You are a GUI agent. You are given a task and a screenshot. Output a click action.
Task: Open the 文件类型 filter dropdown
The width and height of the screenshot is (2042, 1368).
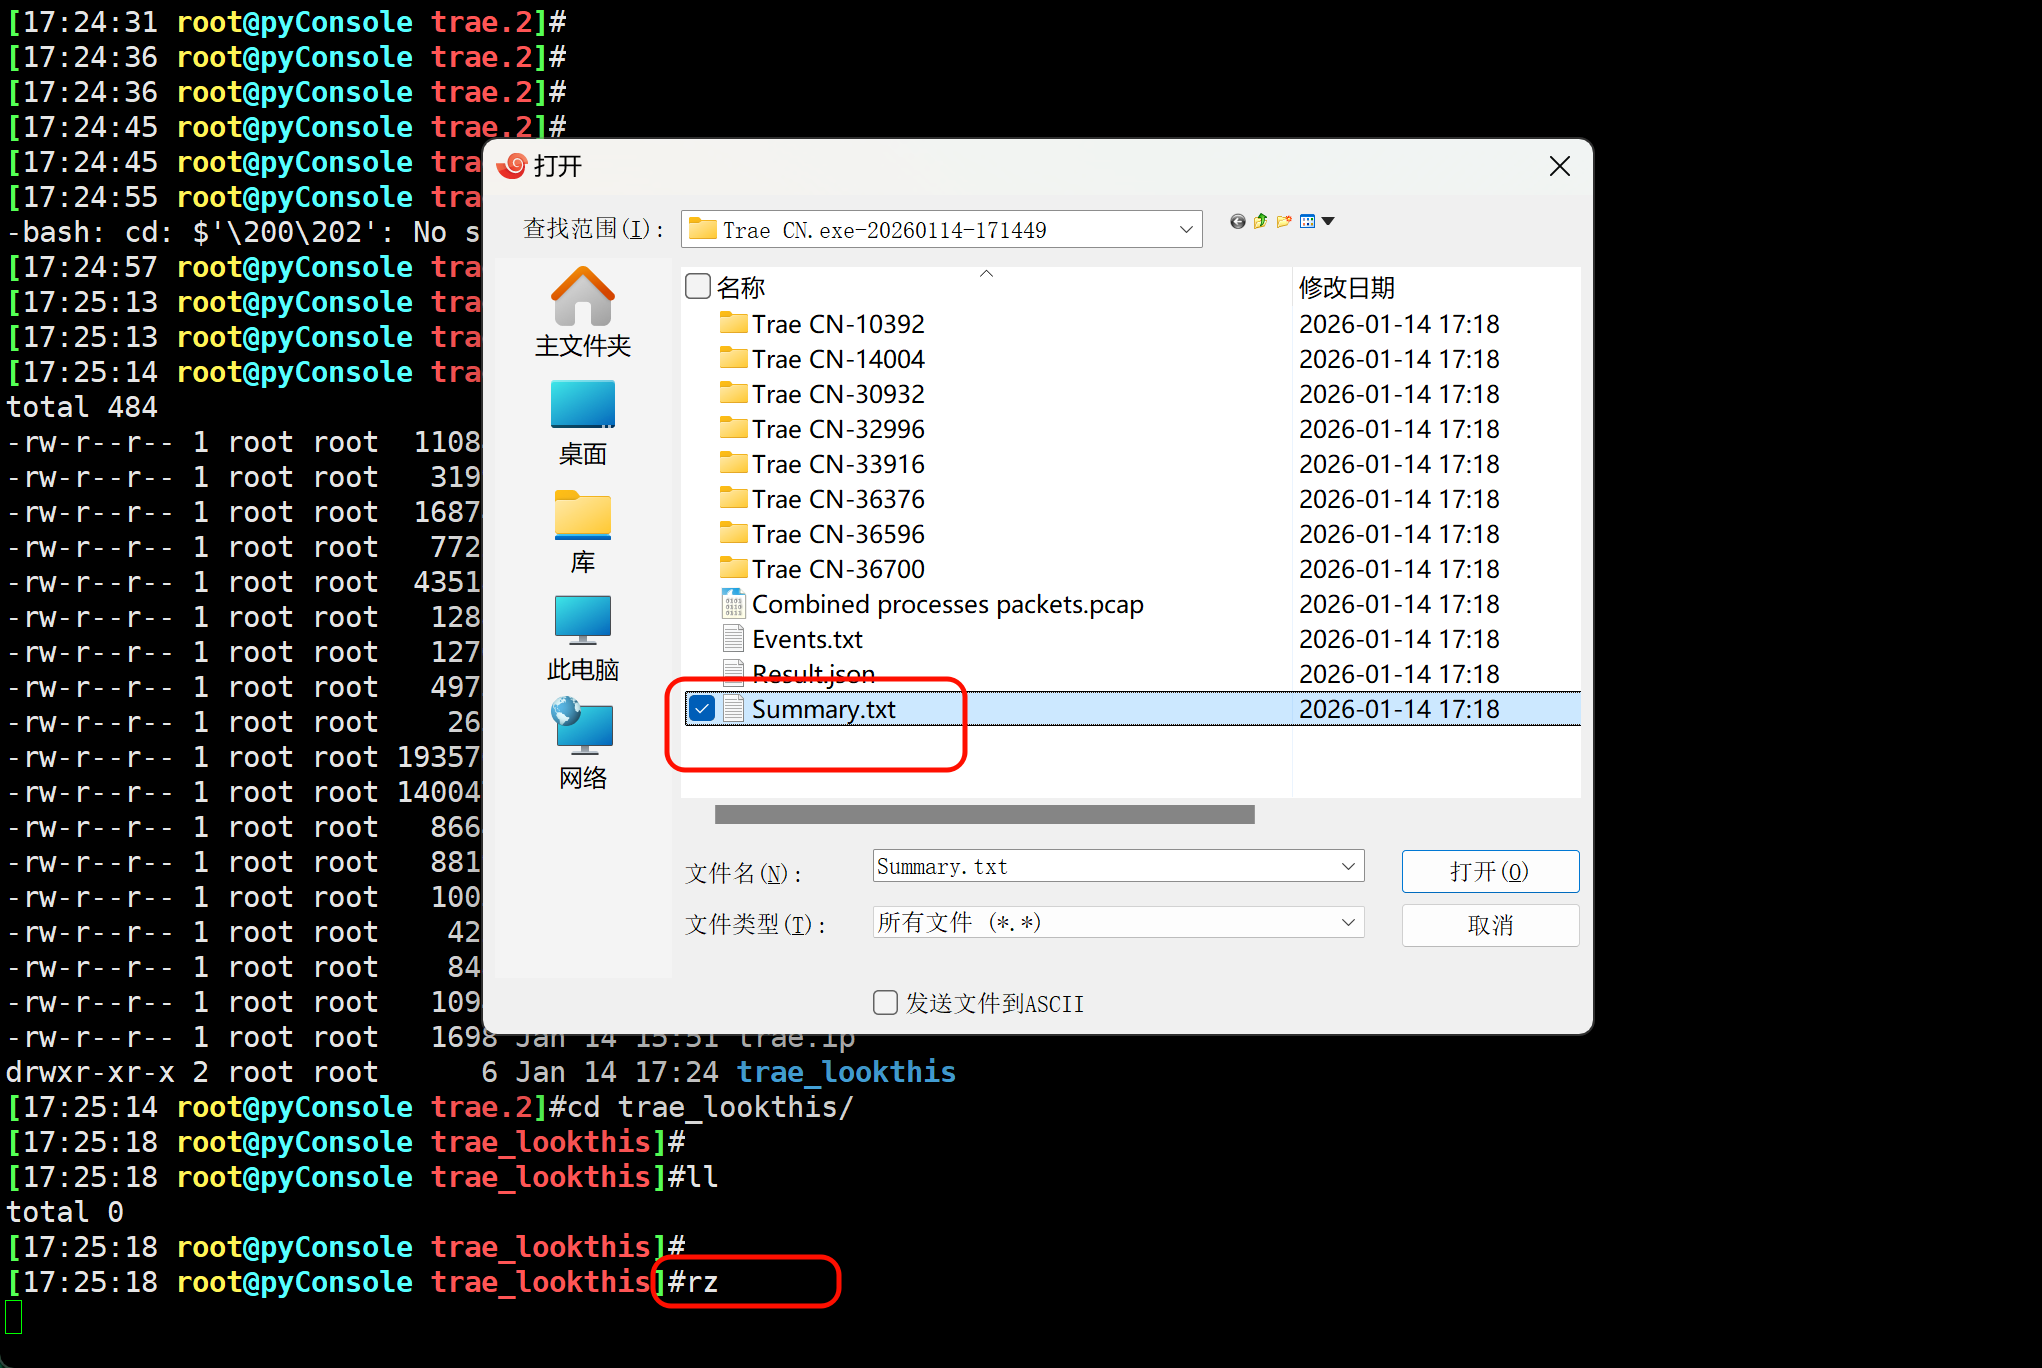[x=1348, y=922]
